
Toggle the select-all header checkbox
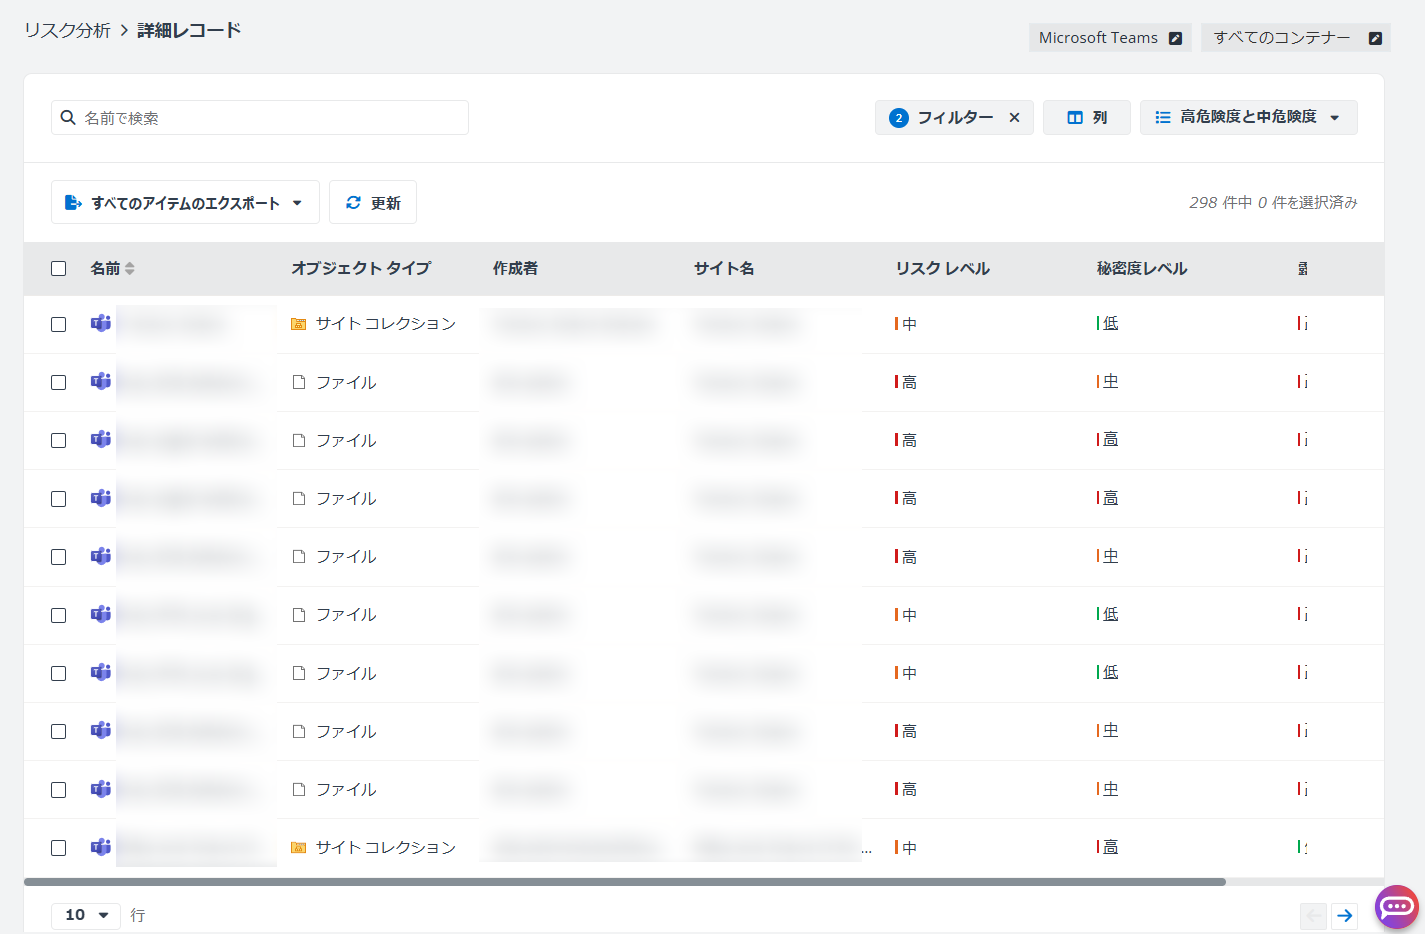59,268
